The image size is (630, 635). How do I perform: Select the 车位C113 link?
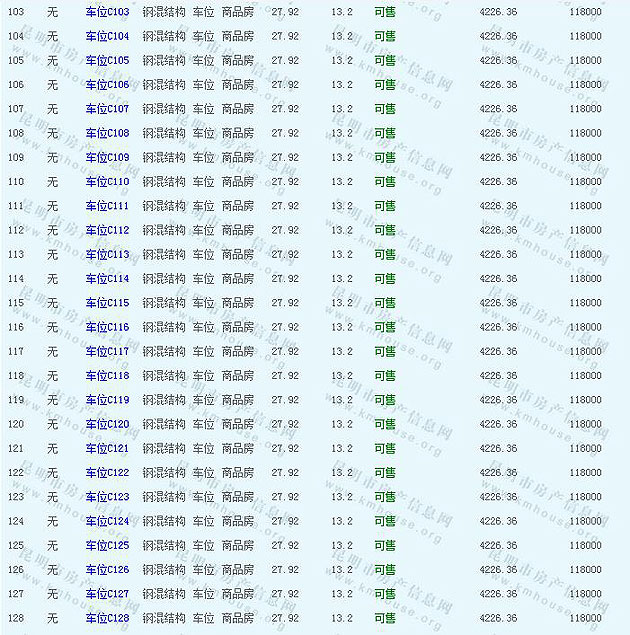click(x=107, y=255)
